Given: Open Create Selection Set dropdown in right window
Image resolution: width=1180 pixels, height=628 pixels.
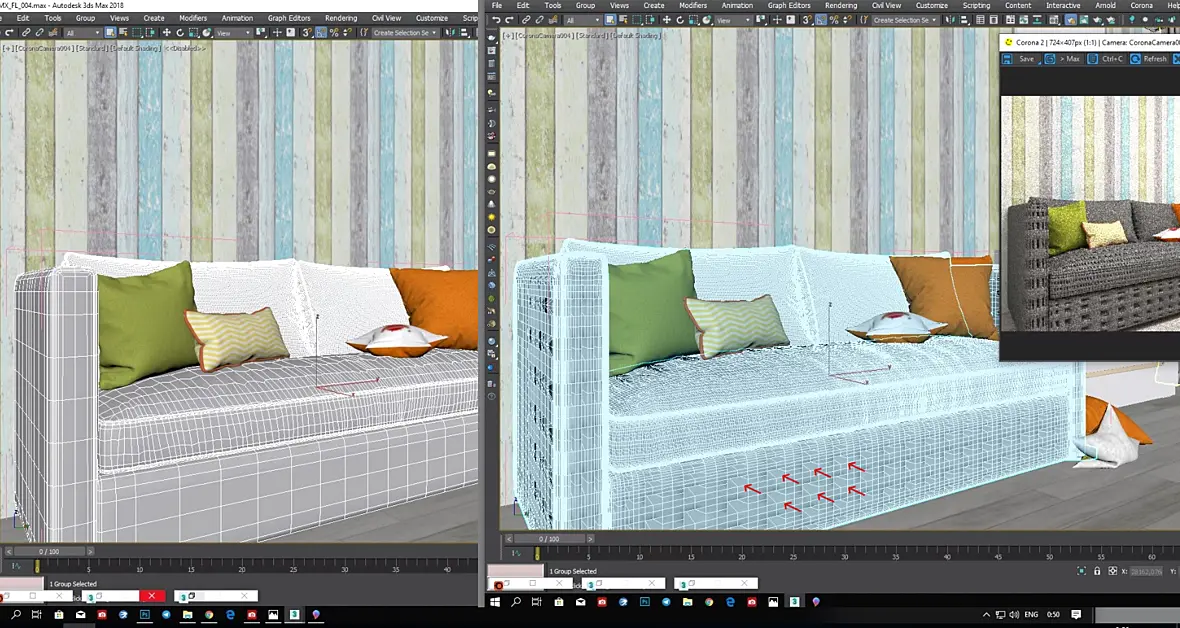Looking at the screenshot, I should click(x=905, y=20).
